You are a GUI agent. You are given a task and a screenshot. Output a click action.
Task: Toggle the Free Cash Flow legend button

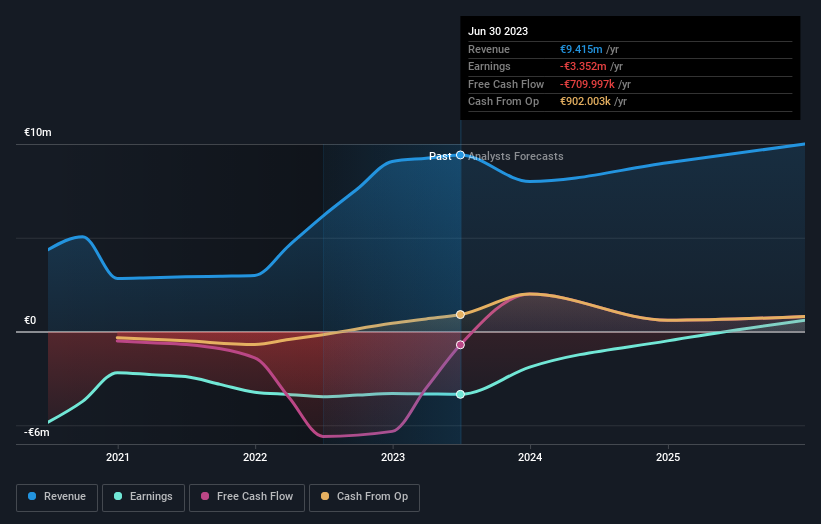247,497
